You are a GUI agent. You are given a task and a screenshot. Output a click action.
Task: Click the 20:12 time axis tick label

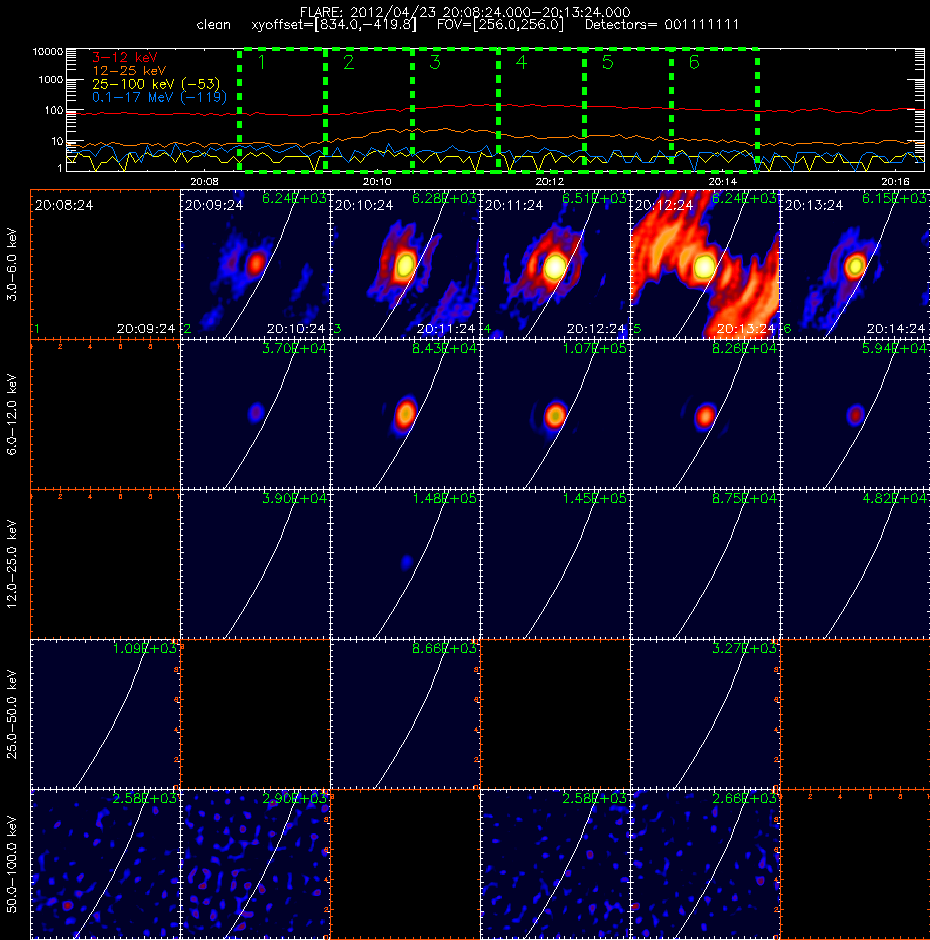(550, 182)
